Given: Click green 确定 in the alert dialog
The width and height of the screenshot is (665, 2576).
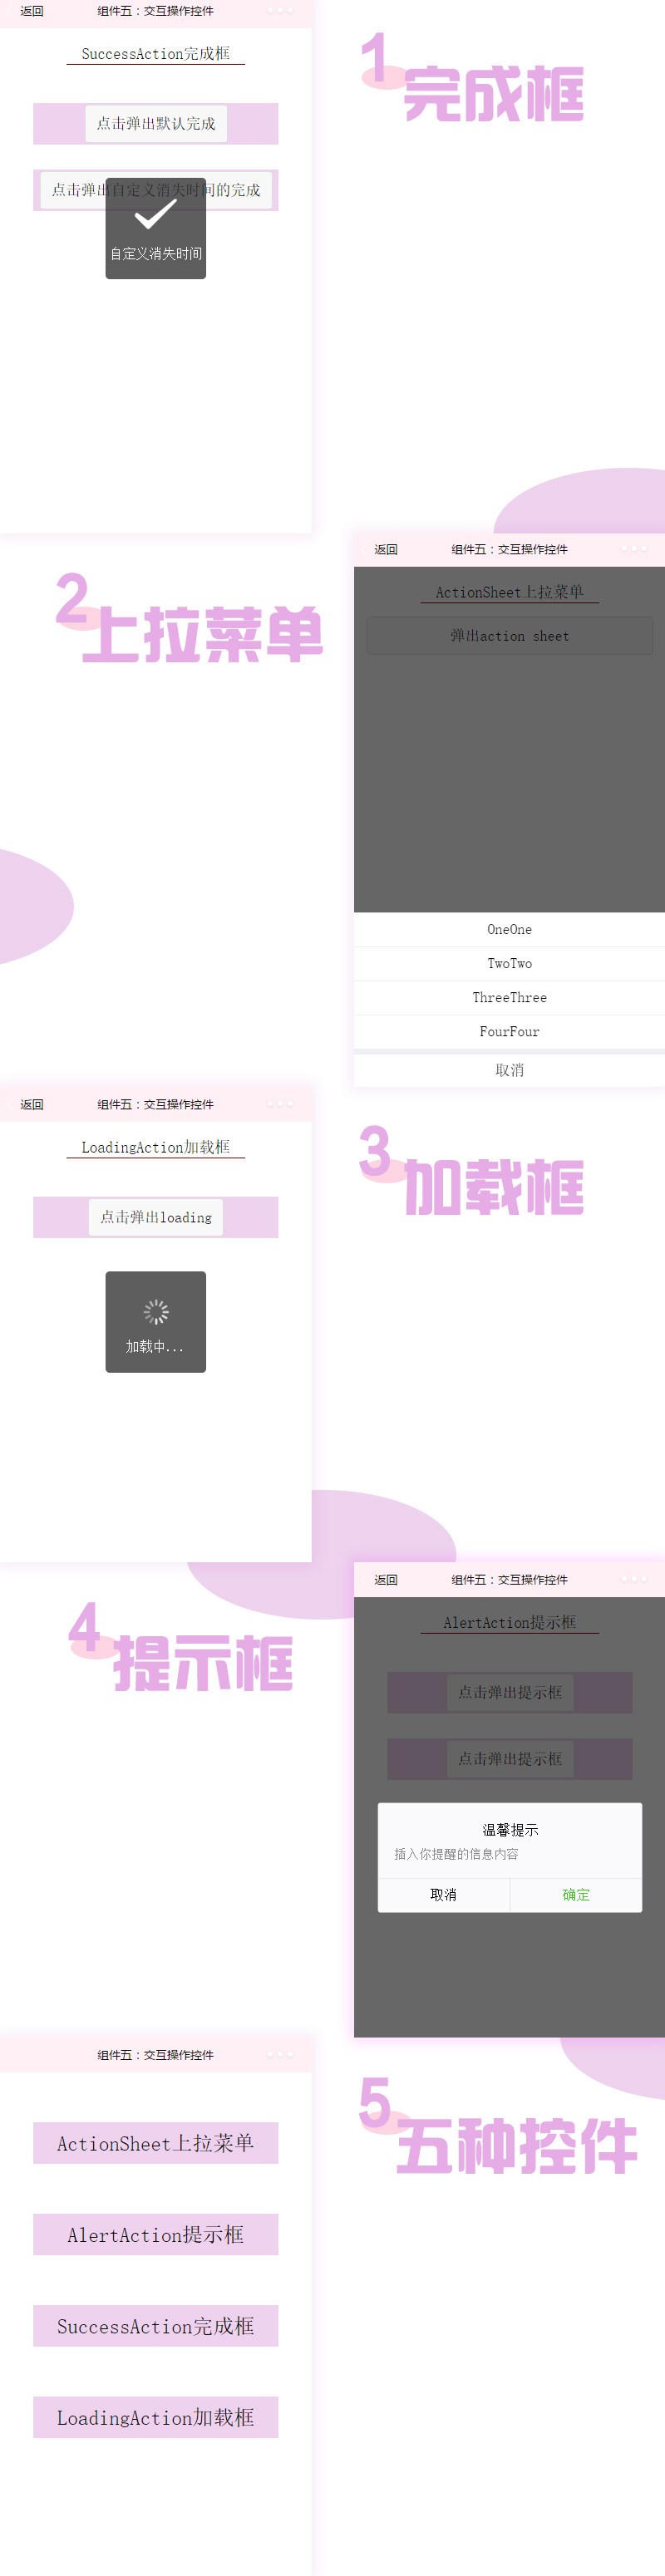Looking at the screenshot, I should 576,1895.
